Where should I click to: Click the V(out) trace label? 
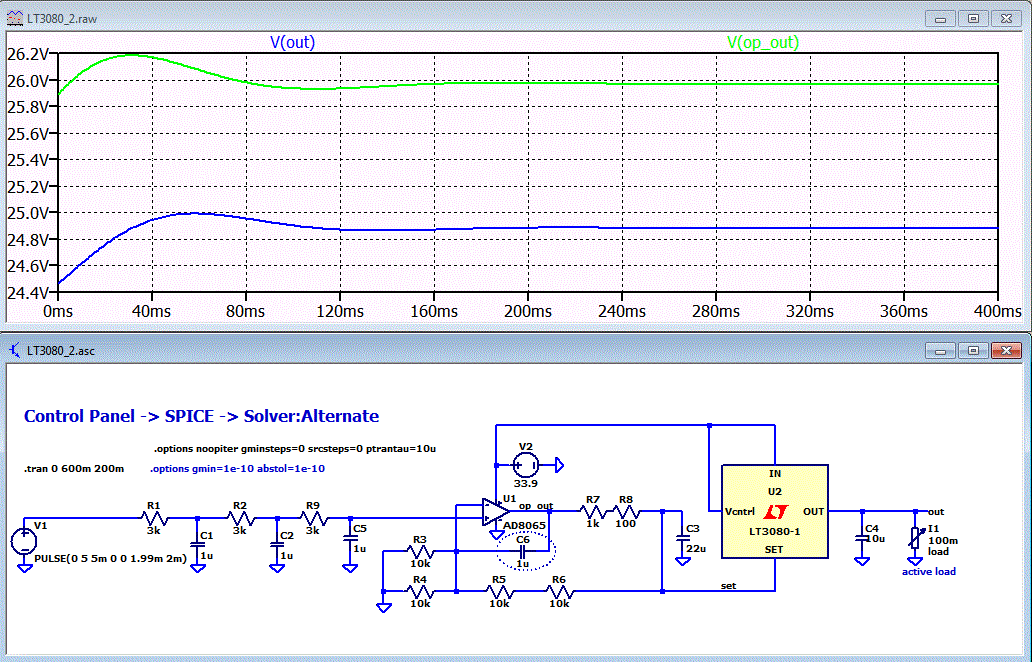tap(292, 43)
